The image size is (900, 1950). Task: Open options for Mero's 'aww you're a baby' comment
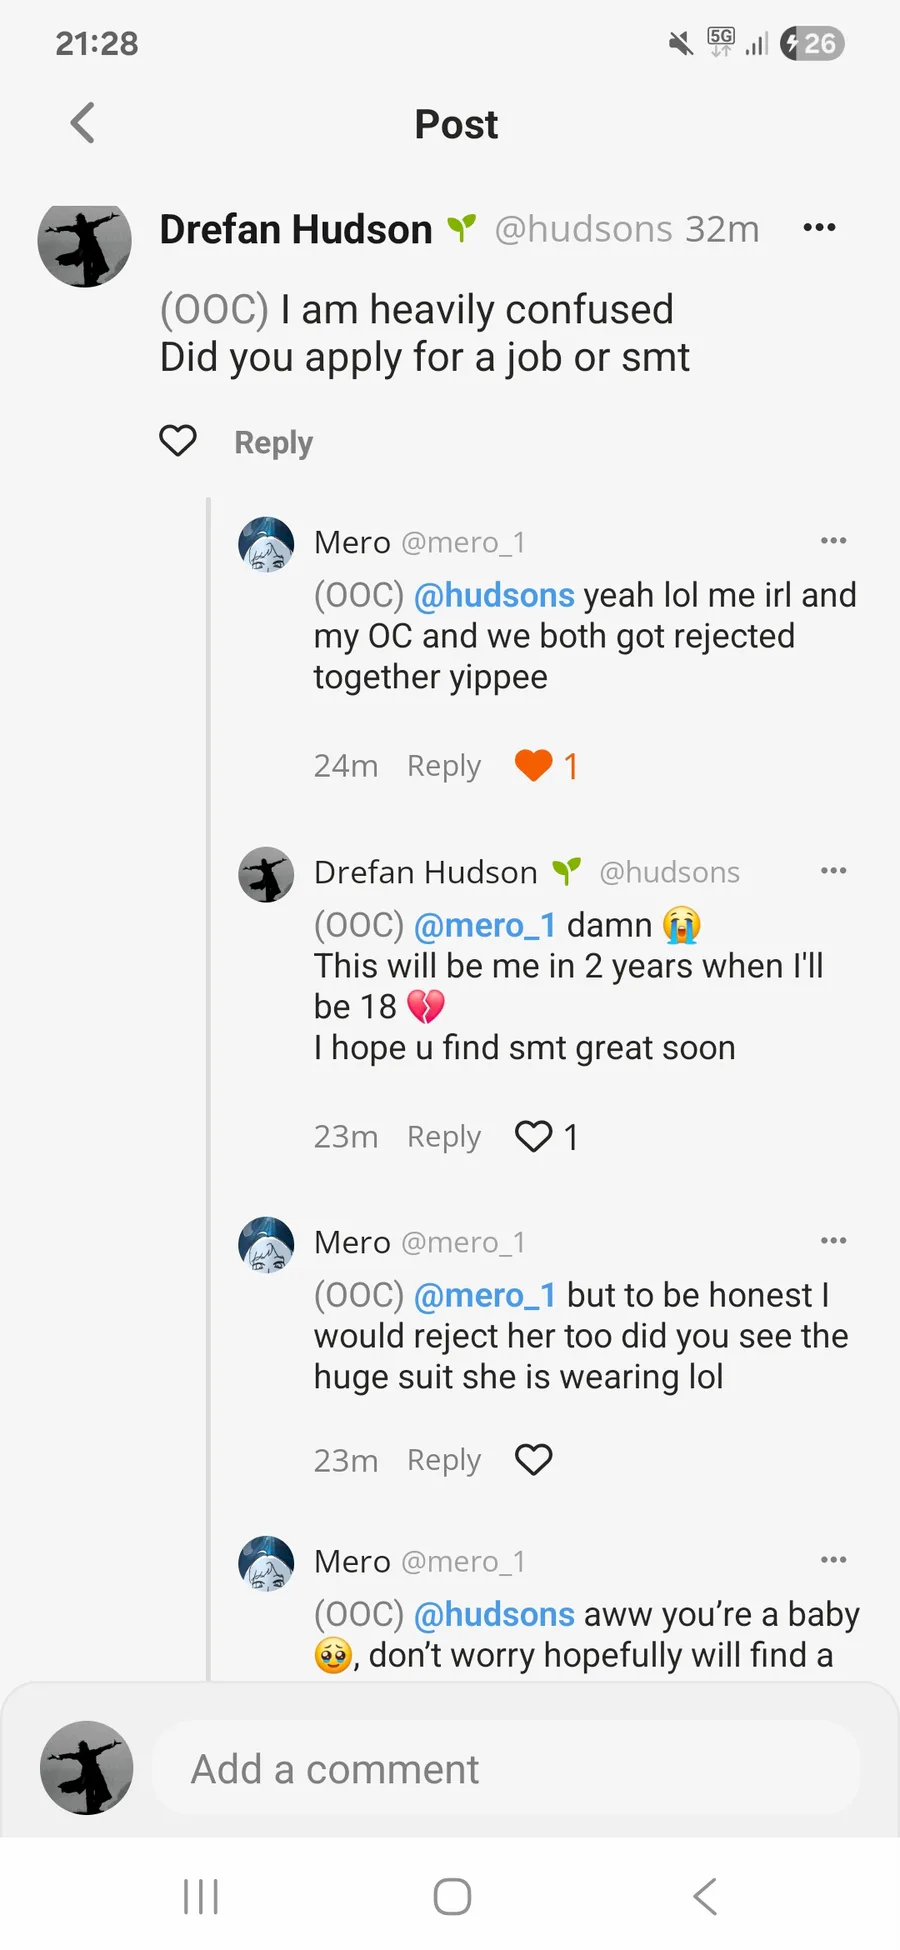pyautogui.click(x=833, y=1560)
